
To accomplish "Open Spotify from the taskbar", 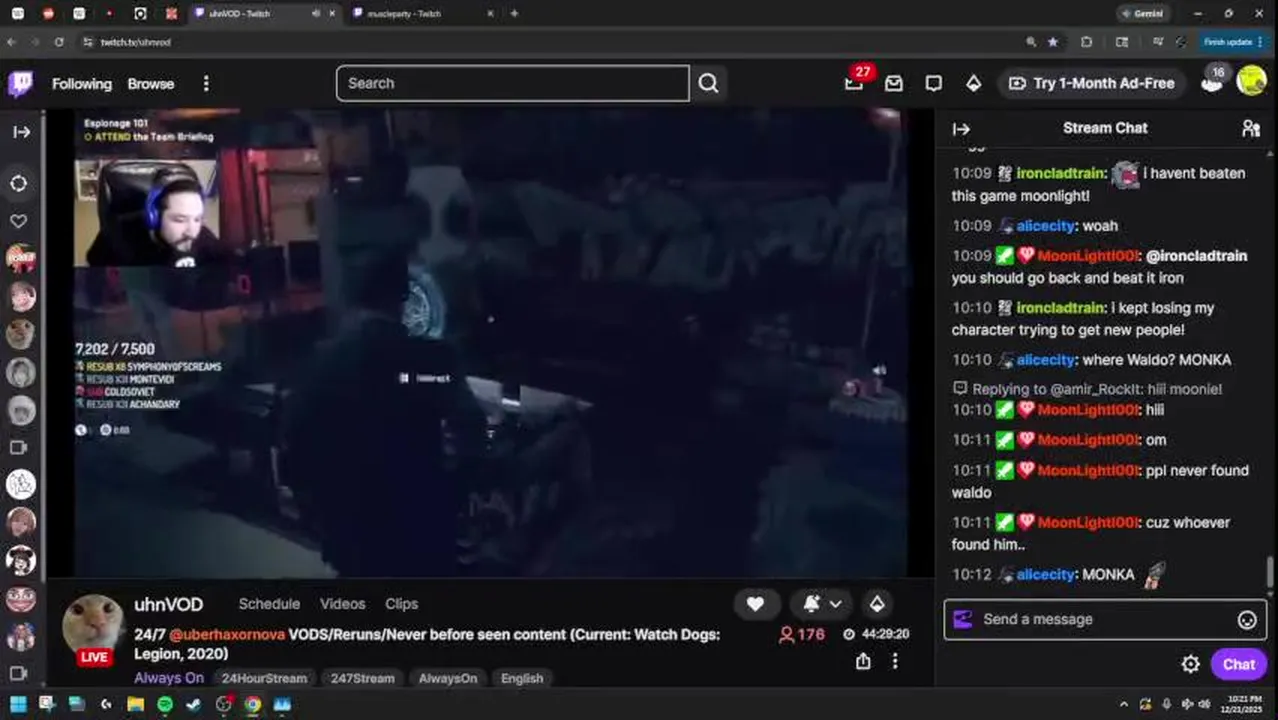I will [164, 704].
